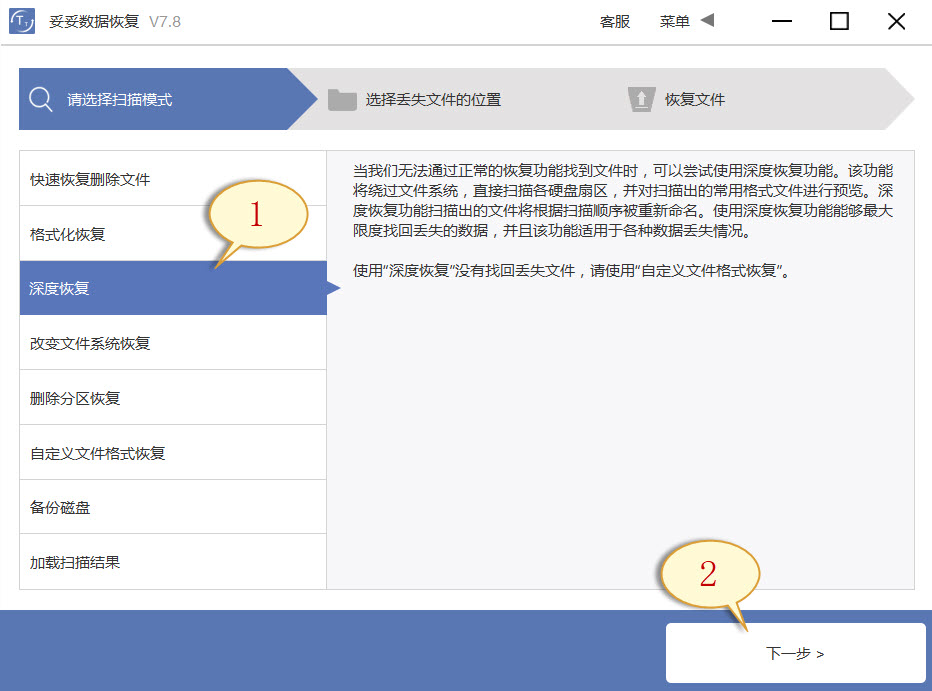Image resolution: width=932 pixels, height=691 pixels.
Task: Click the 妥妥数据恢复 logo icon
Action: coord(22,21)
